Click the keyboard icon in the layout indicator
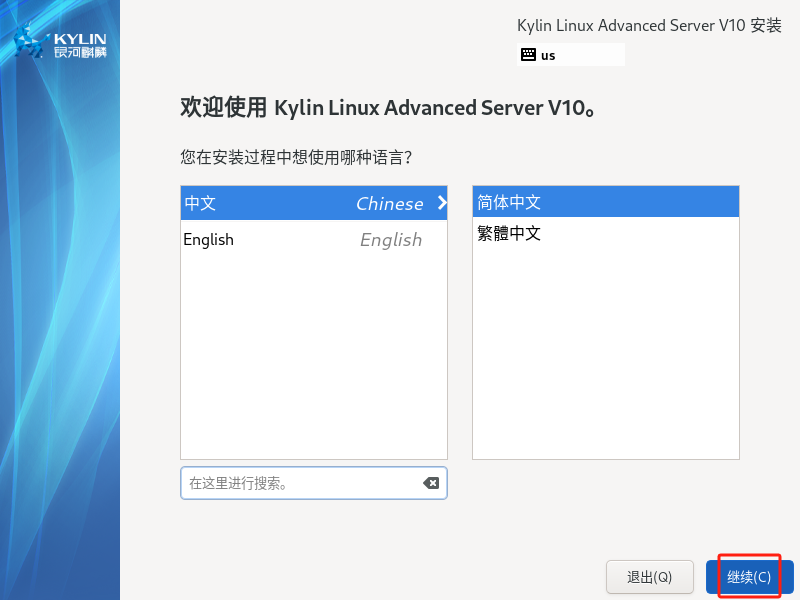This screenshot has height=600, width=800. (528, 55)
